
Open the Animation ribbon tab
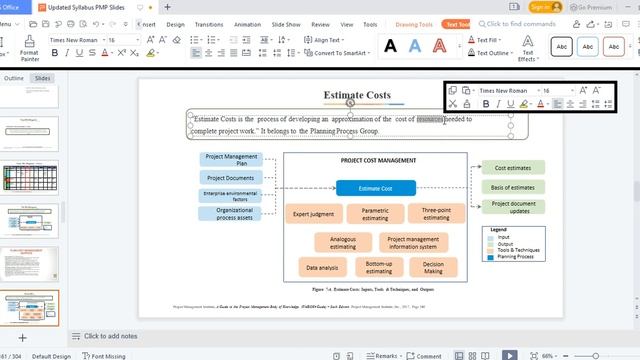coord(247,24)
